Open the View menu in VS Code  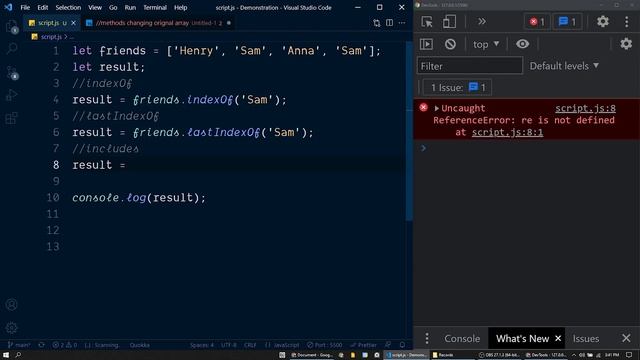(x=95, y=7)
